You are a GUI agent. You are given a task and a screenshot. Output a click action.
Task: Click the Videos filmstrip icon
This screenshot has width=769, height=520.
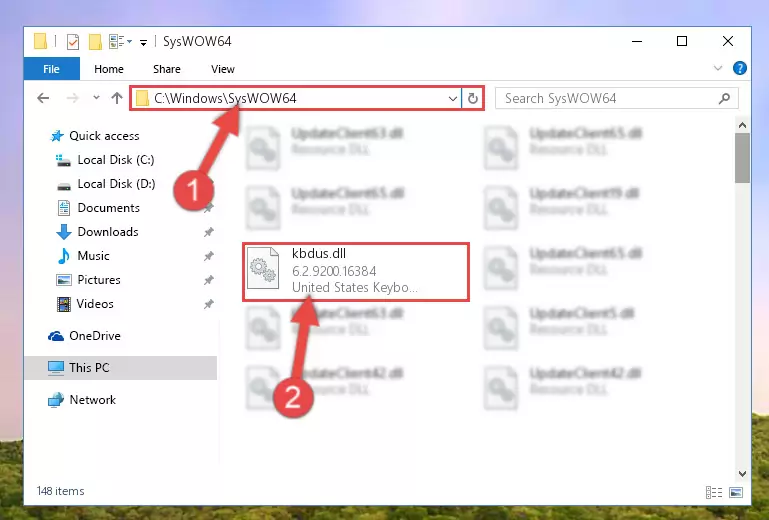tap(64, 304)
